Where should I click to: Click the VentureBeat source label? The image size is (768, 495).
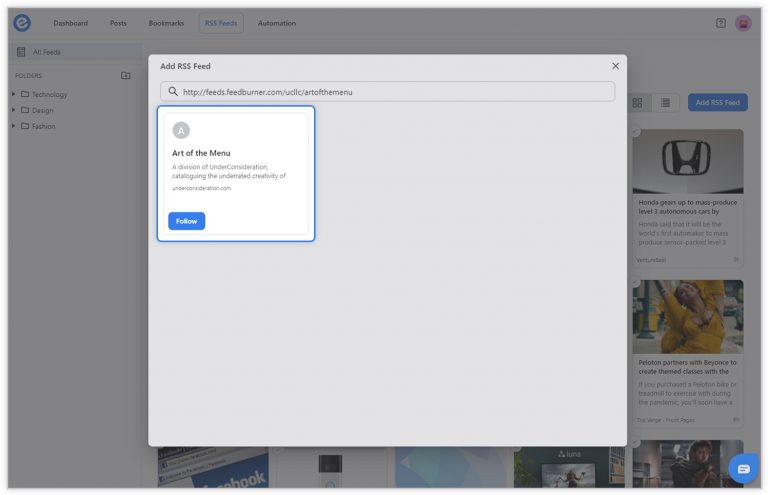tap(651, 260)
